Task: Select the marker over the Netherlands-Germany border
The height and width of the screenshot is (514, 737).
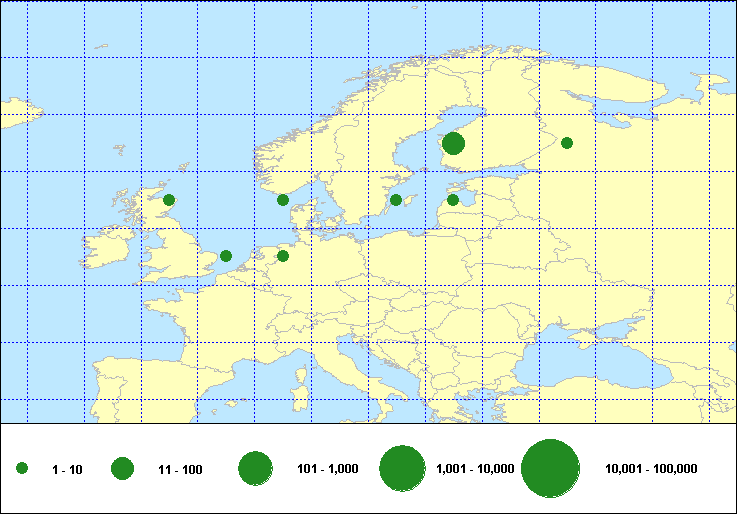Action: [x=283, y=256]
